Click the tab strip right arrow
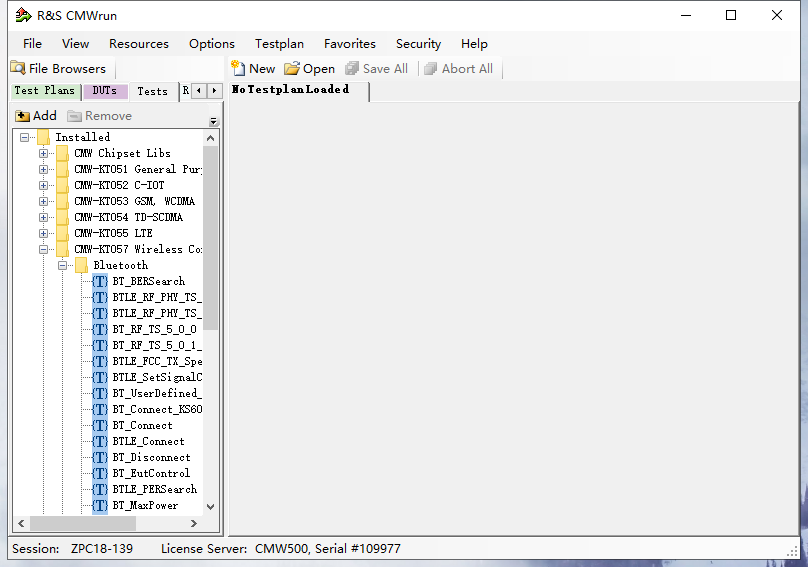The image size is (808, 567). point(214,91)
